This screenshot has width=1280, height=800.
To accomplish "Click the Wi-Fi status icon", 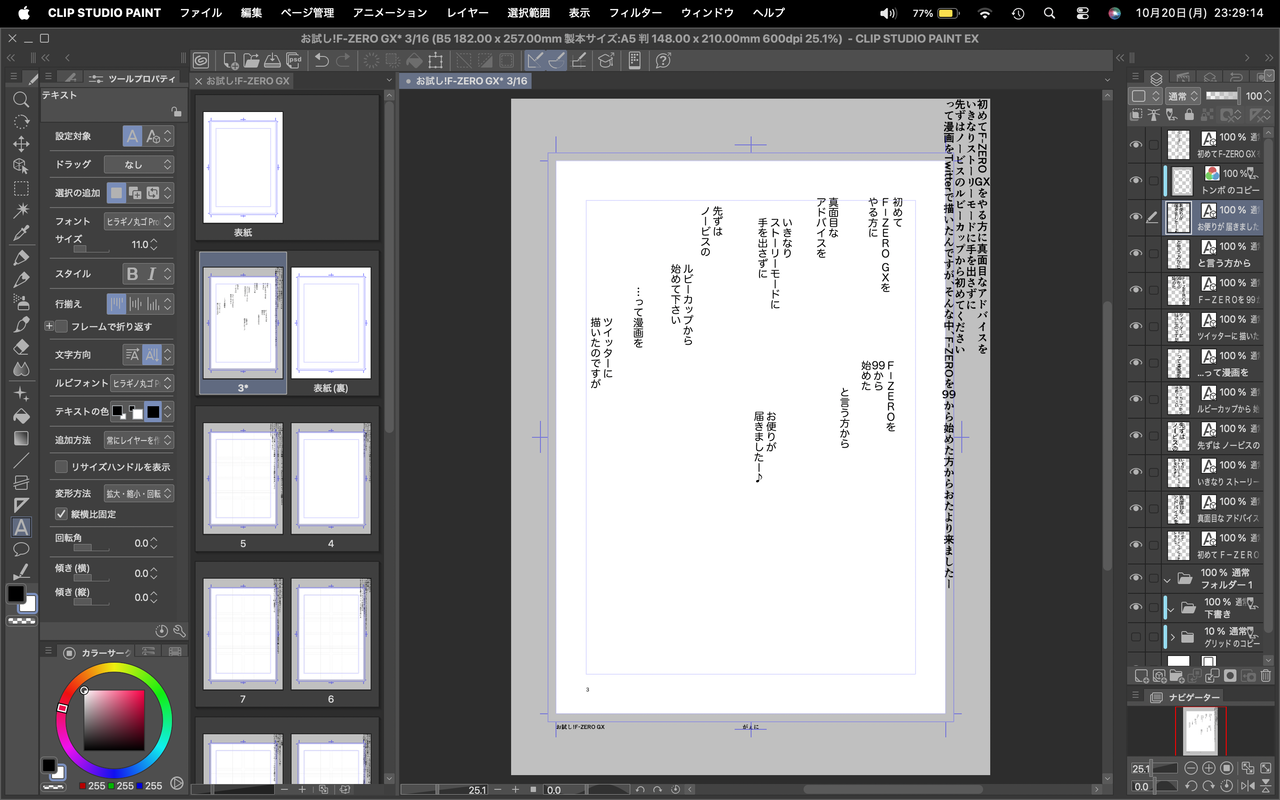I will (985, 13).
